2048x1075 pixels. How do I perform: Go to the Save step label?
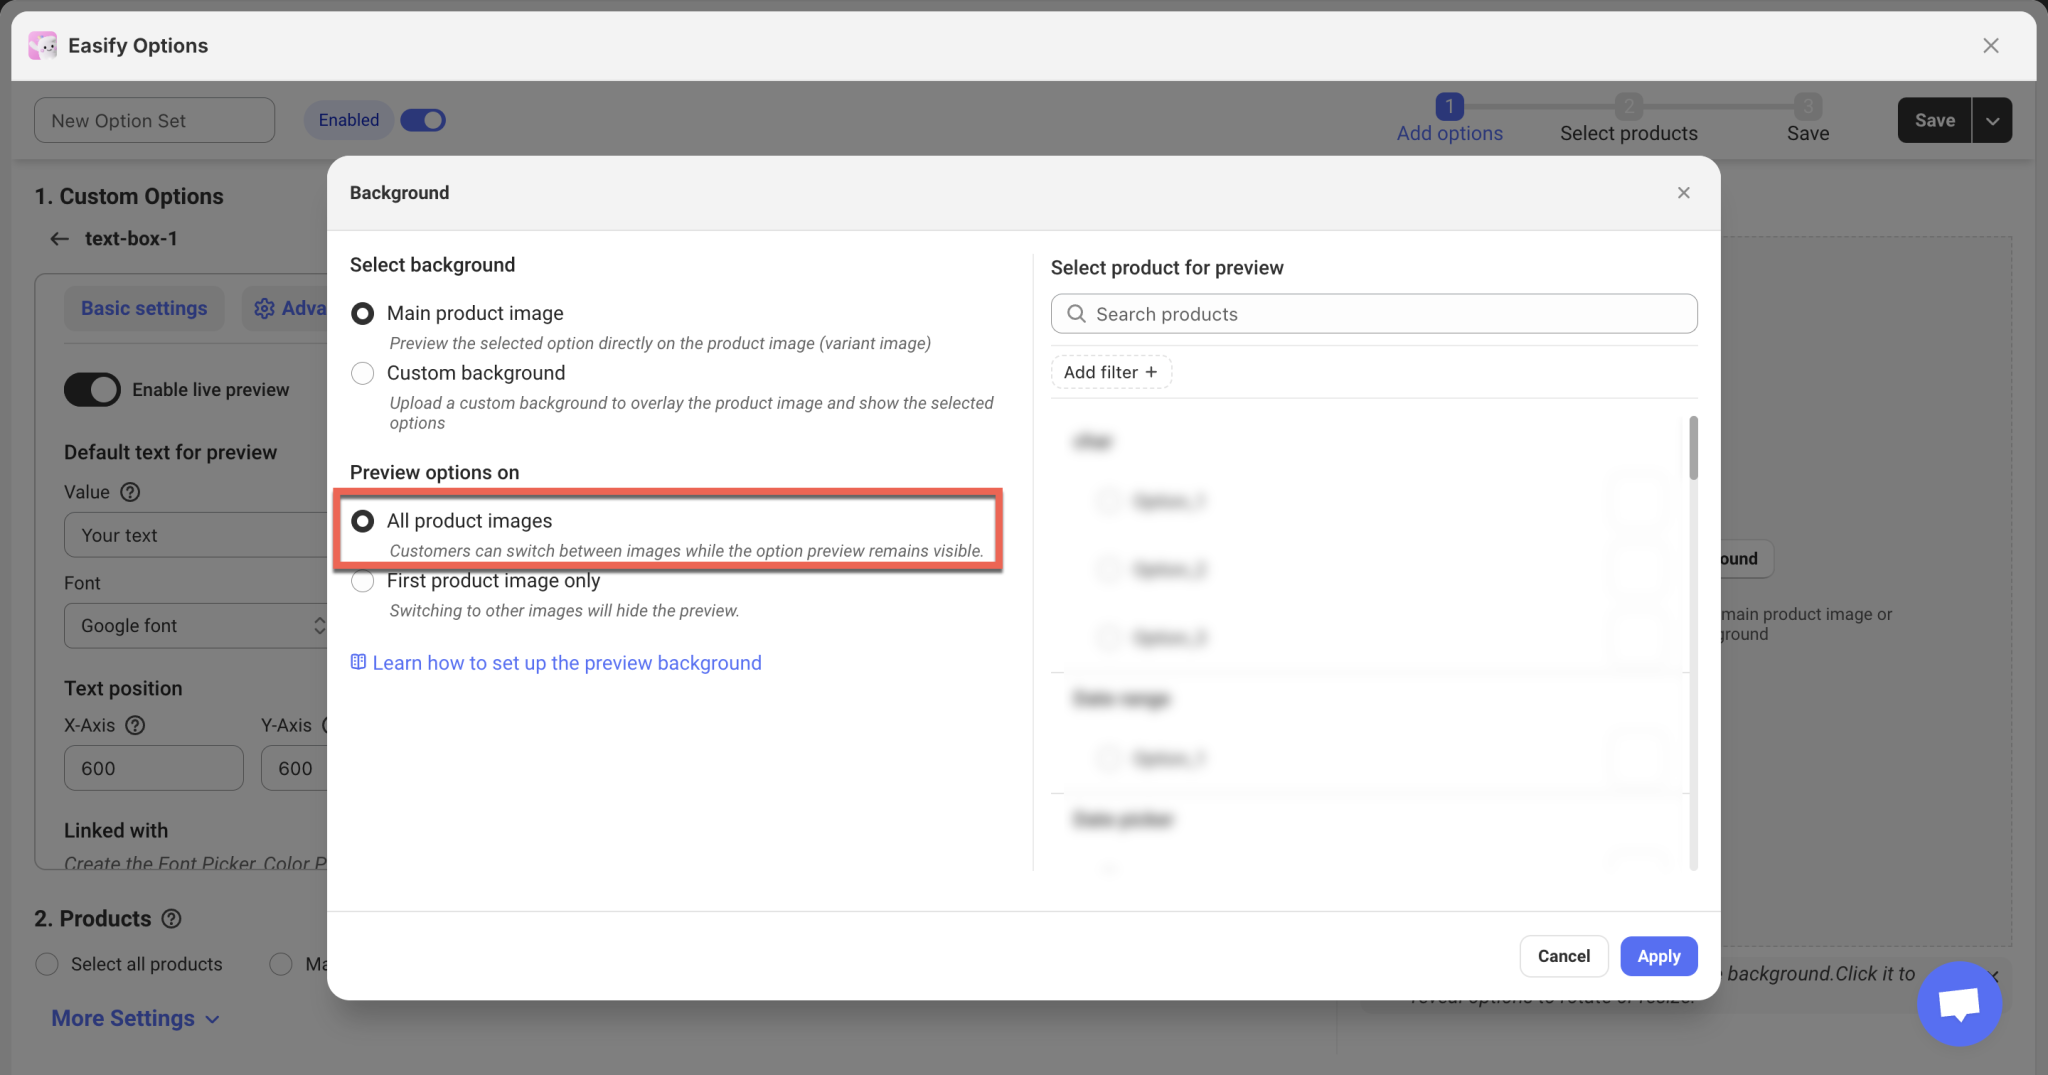1808,133
